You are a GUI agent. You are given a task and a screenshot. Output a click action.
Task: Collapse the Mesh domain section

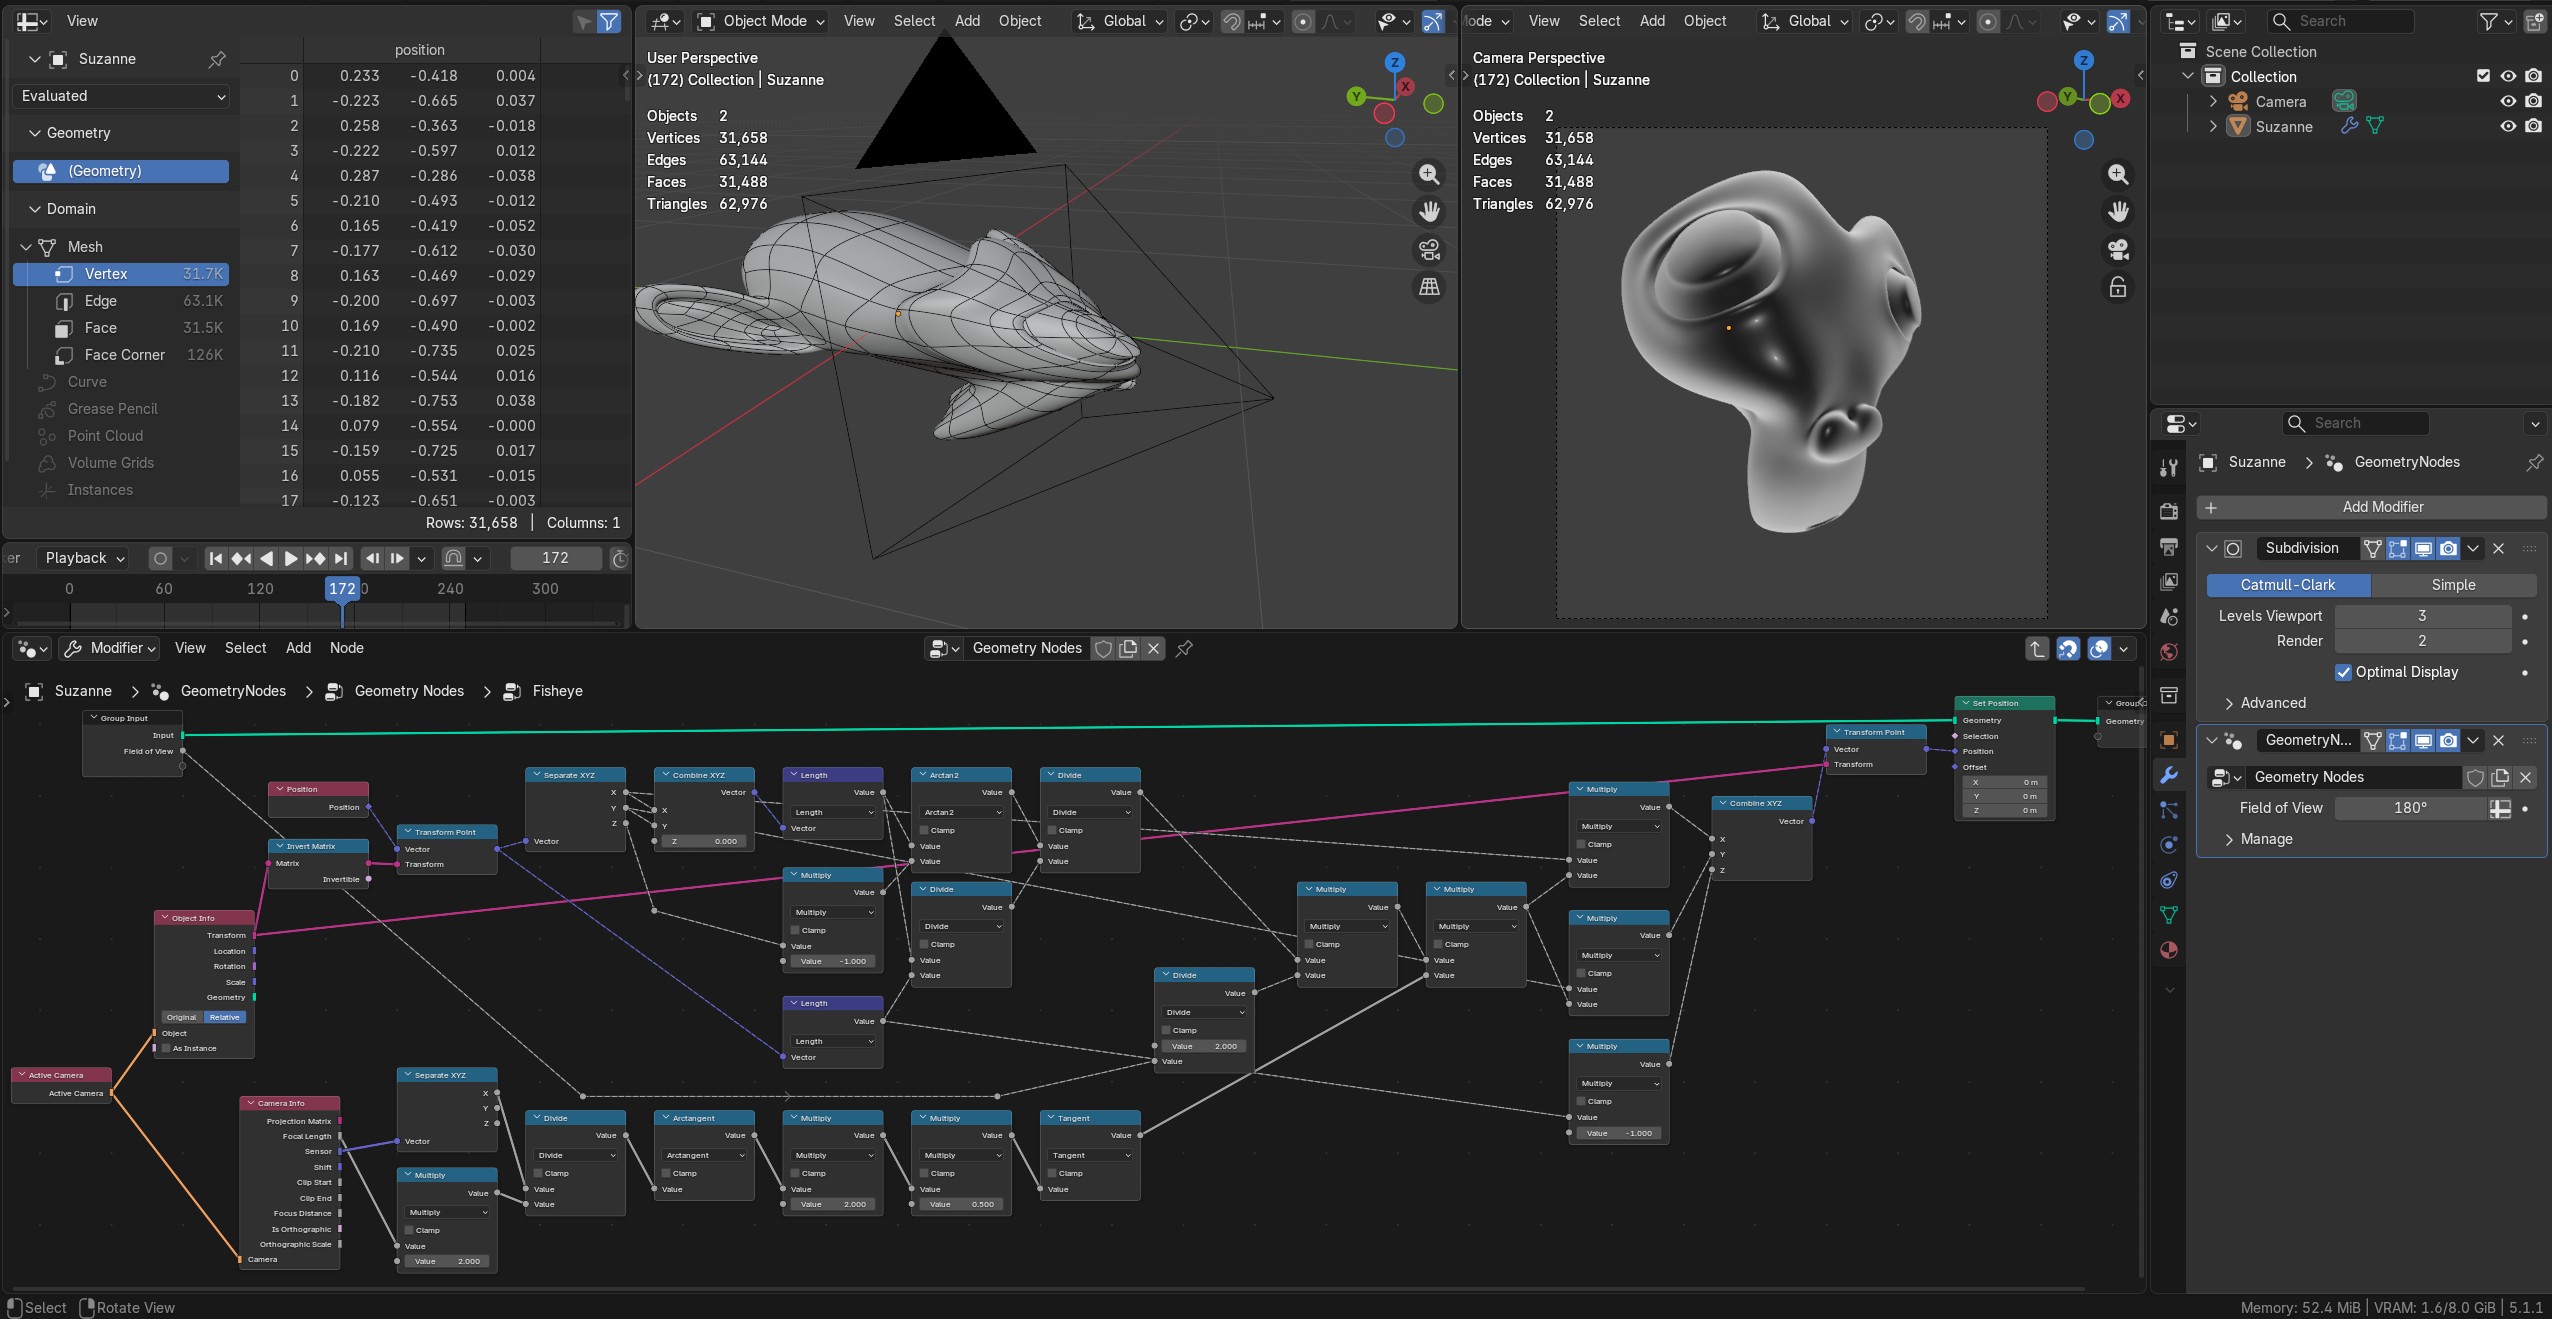pos(26,247)
